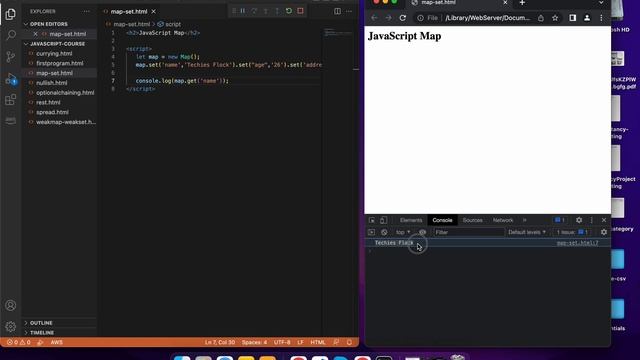Close the DevTools panel
640x360 pixels.
coord(604,220)
